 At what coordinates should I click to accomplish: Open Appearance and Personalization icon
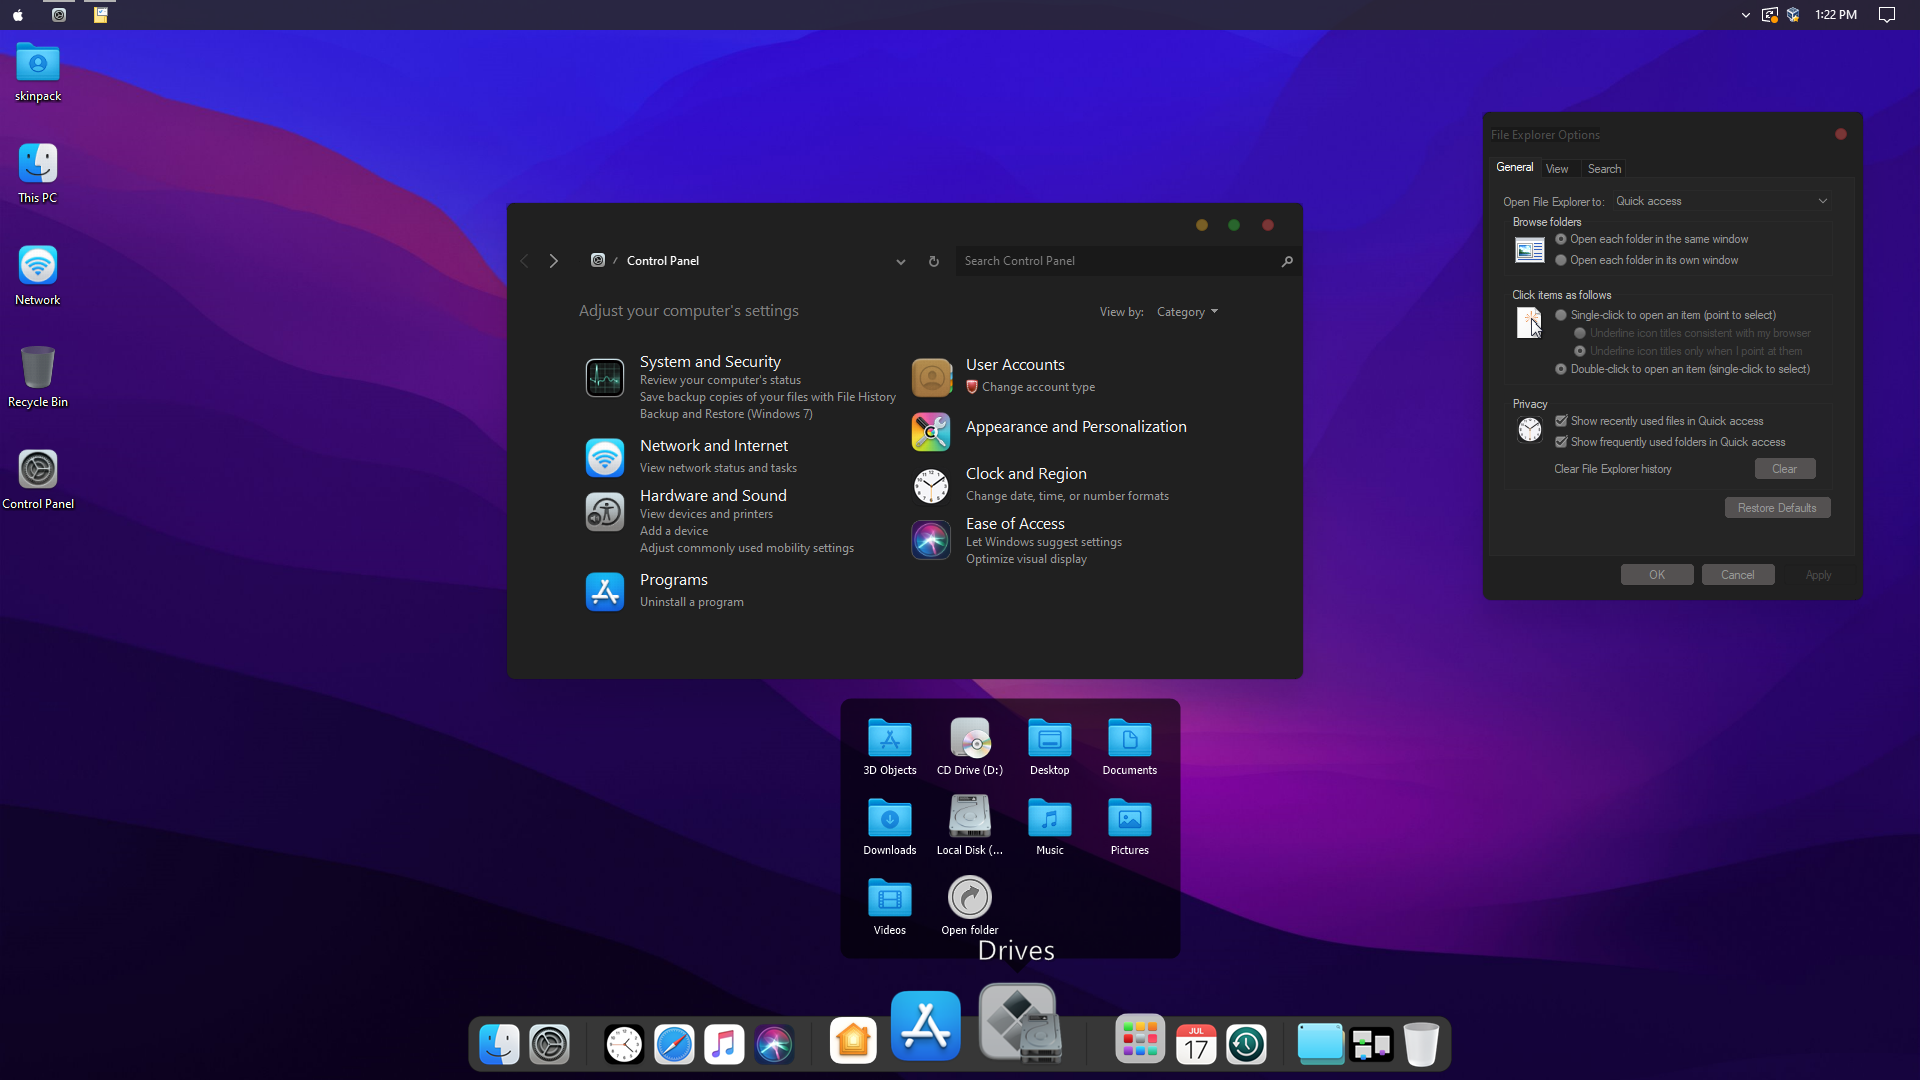click(930, 432)
